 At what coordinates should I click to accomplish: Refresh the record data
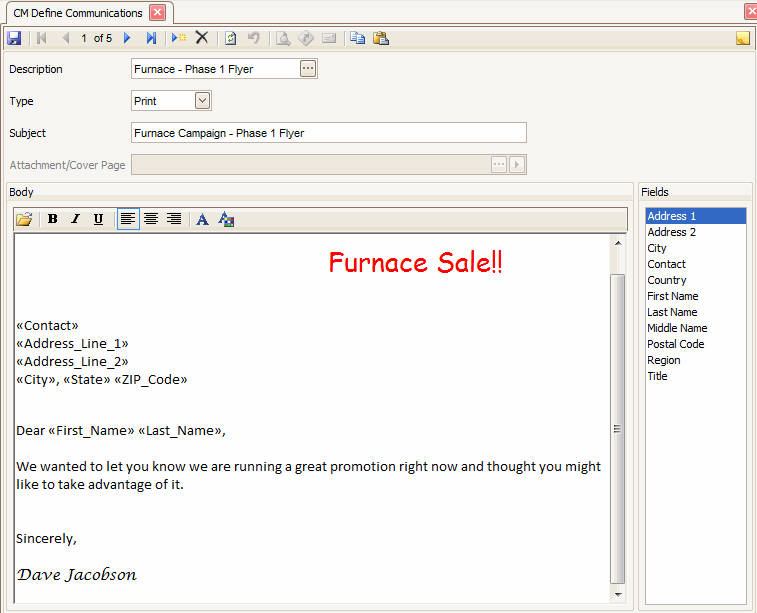[231, 38]
